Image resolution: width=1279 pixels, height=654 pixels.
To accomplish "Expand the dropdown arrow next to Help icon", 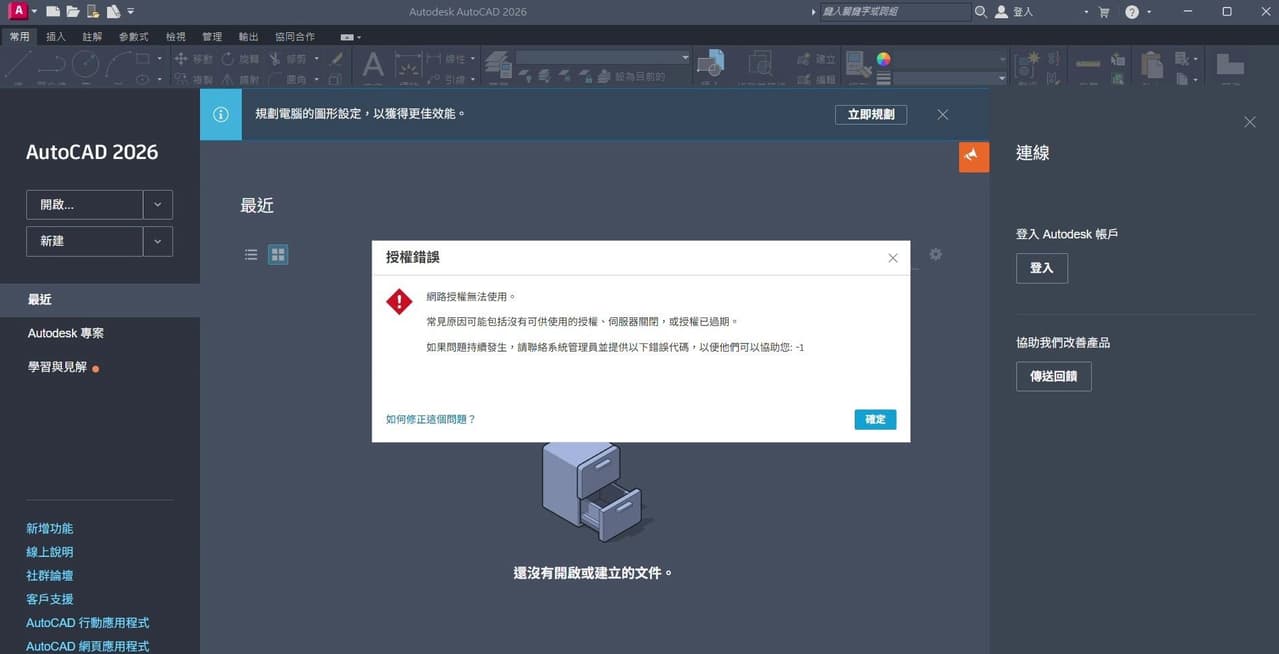I will pyautogui.click(x=1149, y=12).
